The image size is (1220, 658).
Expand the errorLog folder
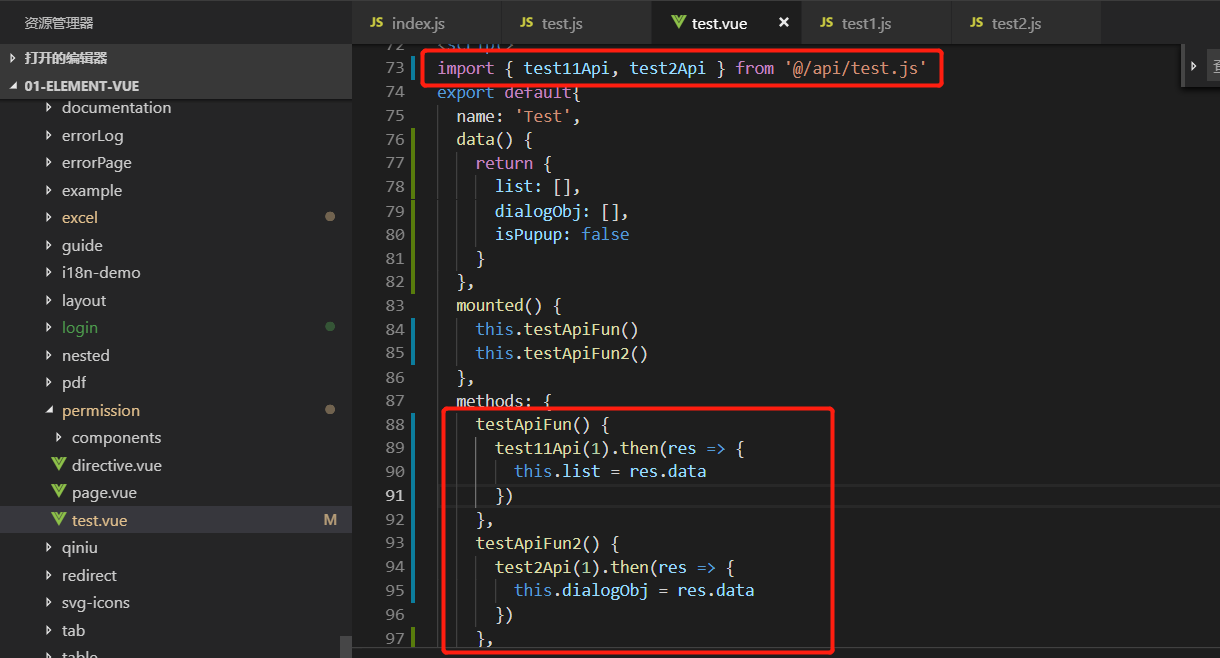50,135
